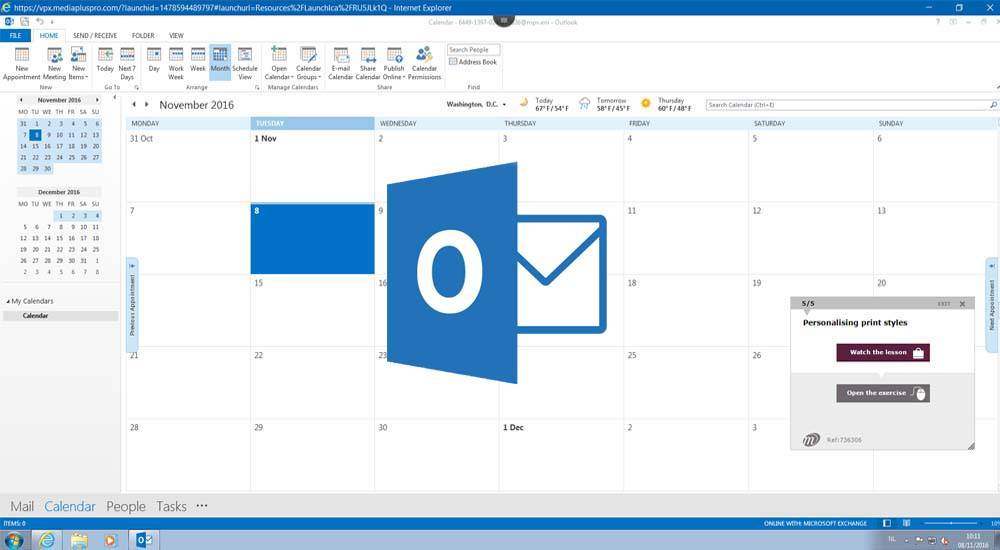Open the FILE tab
Viewport: 1000px width, 550px height.
point(15,35)
